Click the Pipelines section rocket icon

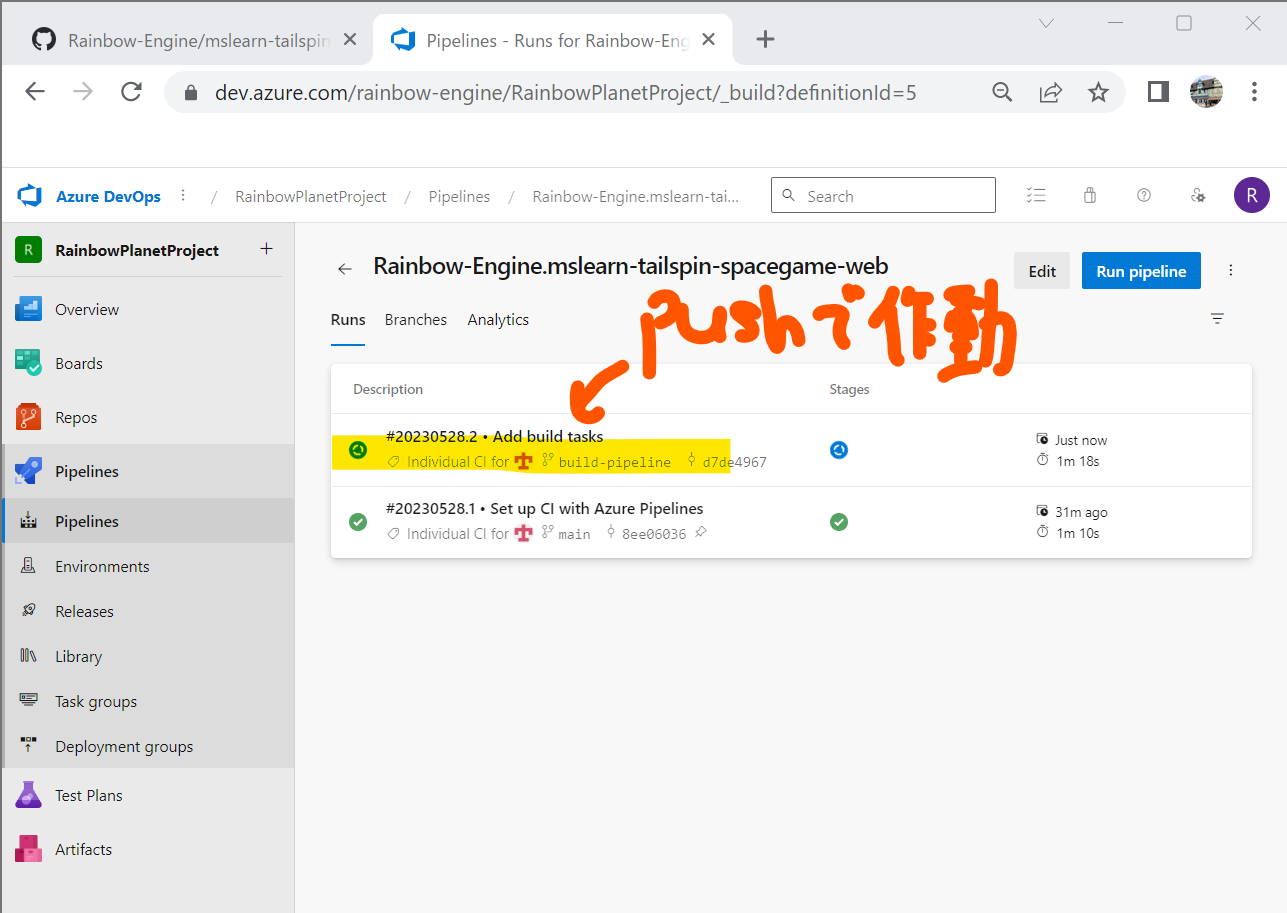tap(28, 472)
